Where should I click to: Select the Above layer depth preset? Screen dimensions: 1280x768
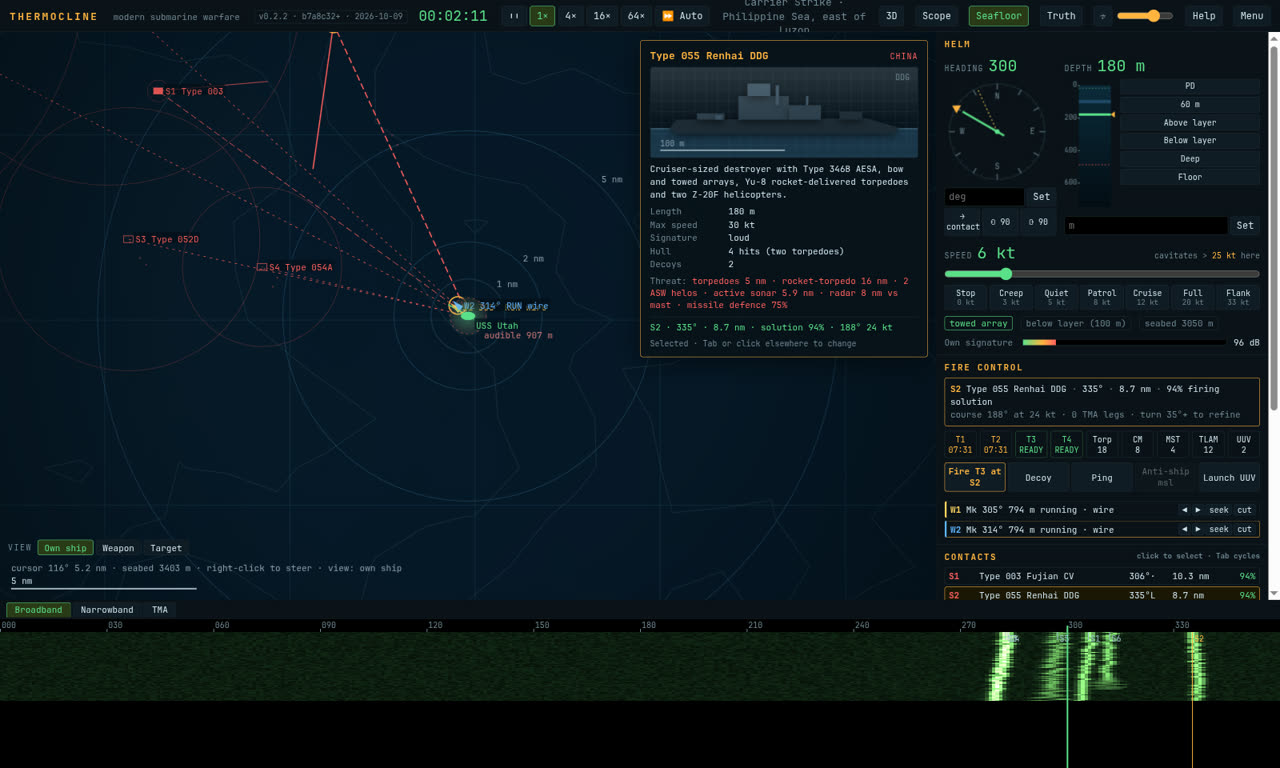pos(1190,122)
